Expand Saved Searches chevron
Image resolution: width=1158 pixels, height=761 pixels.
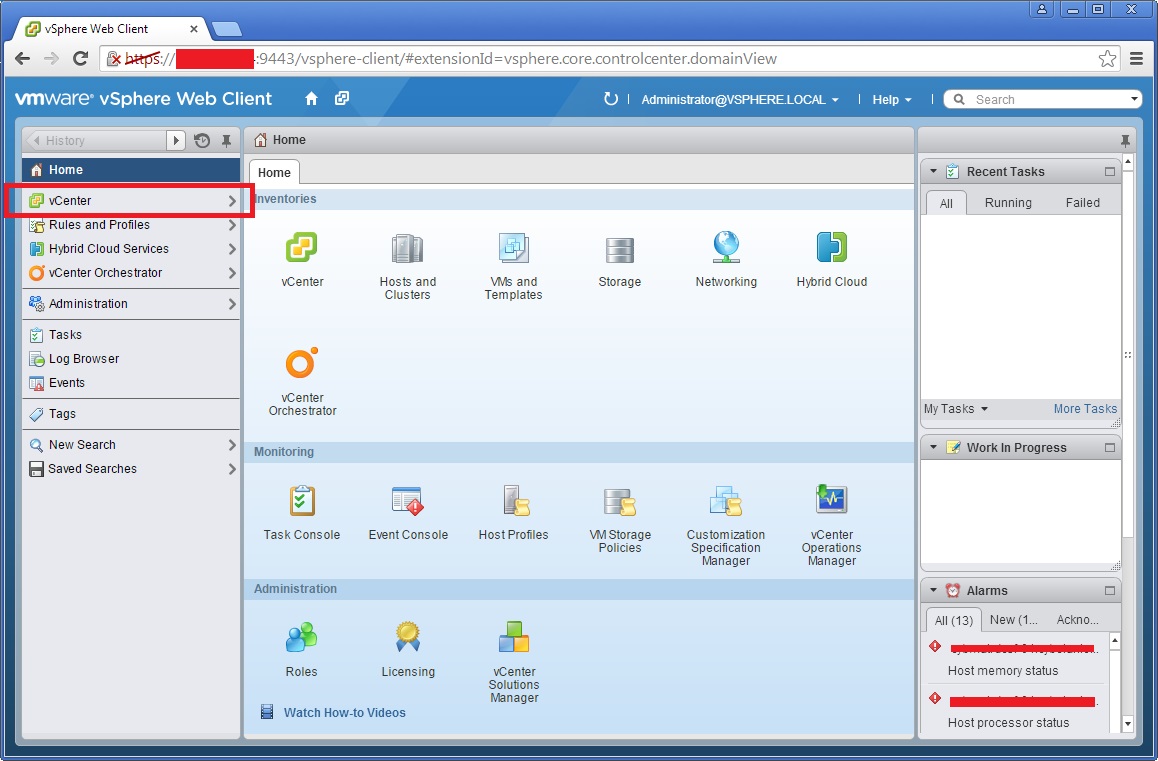[x=232, y=468]
